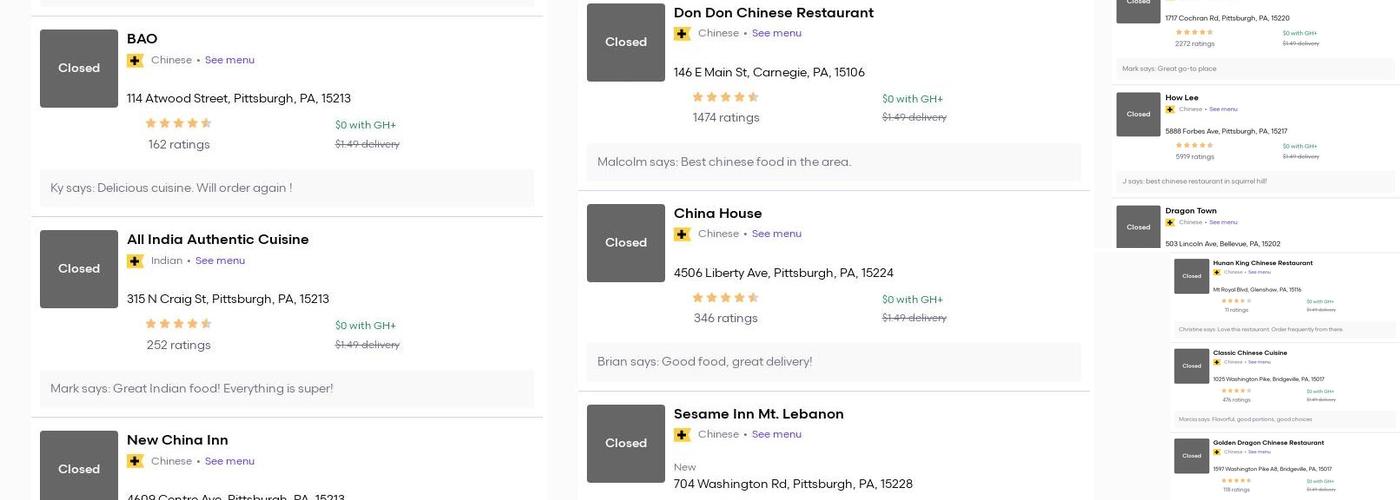Click the 252 ratings count for All India

(178, 345)
